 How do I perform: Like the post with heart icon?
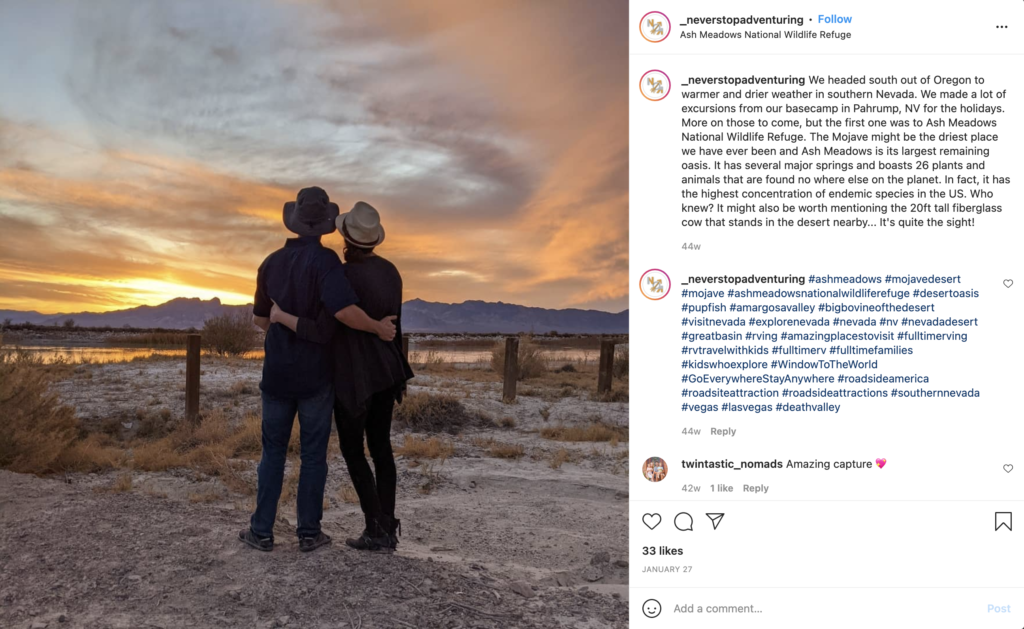pos(651,521)
